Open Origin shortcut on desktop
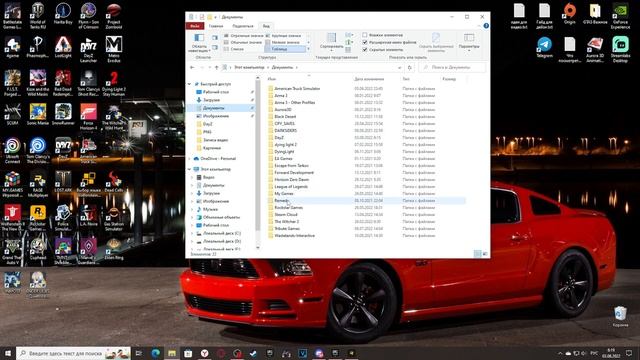640x360 pixels. pyautogui.click(x=569, y=13)
